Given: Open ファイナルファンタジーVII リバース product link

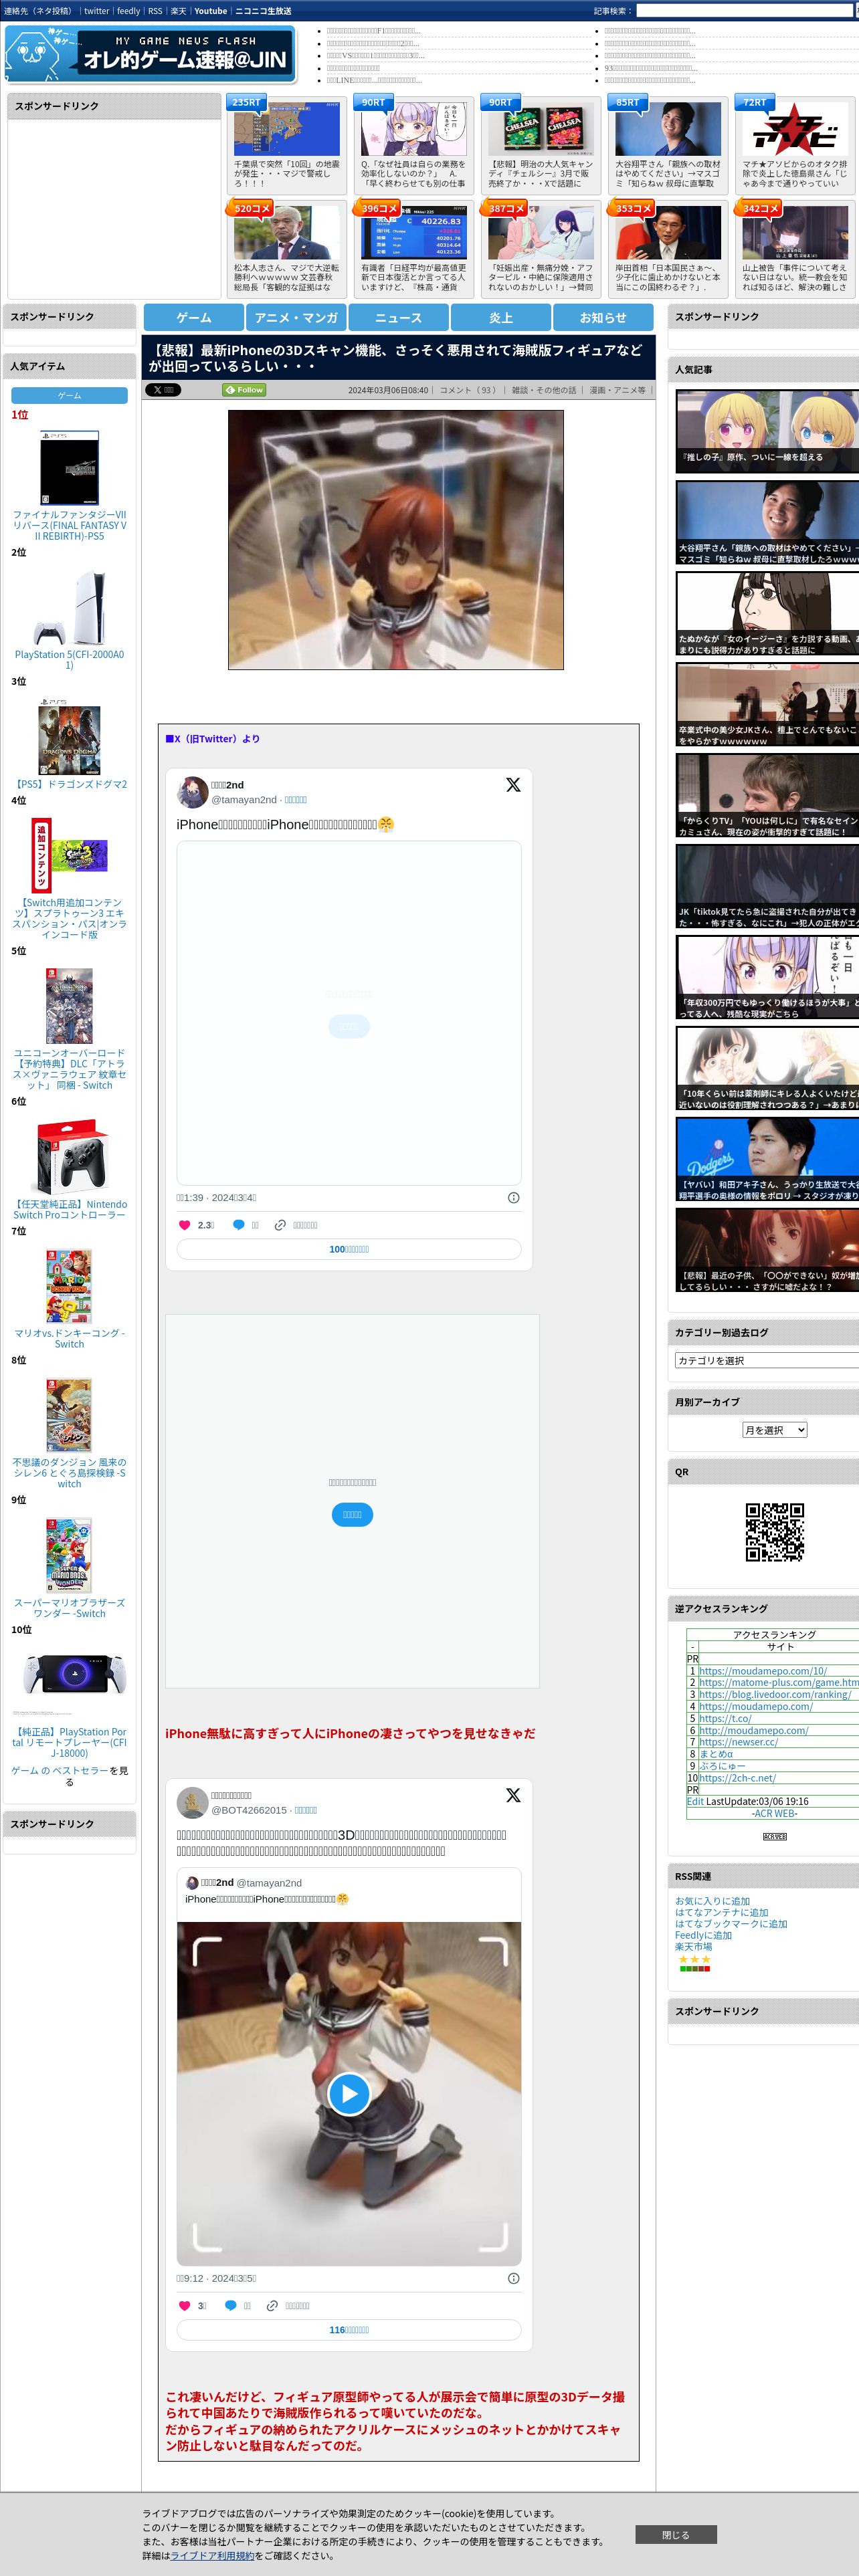Looking at the screenshot, I should point(69,525).
